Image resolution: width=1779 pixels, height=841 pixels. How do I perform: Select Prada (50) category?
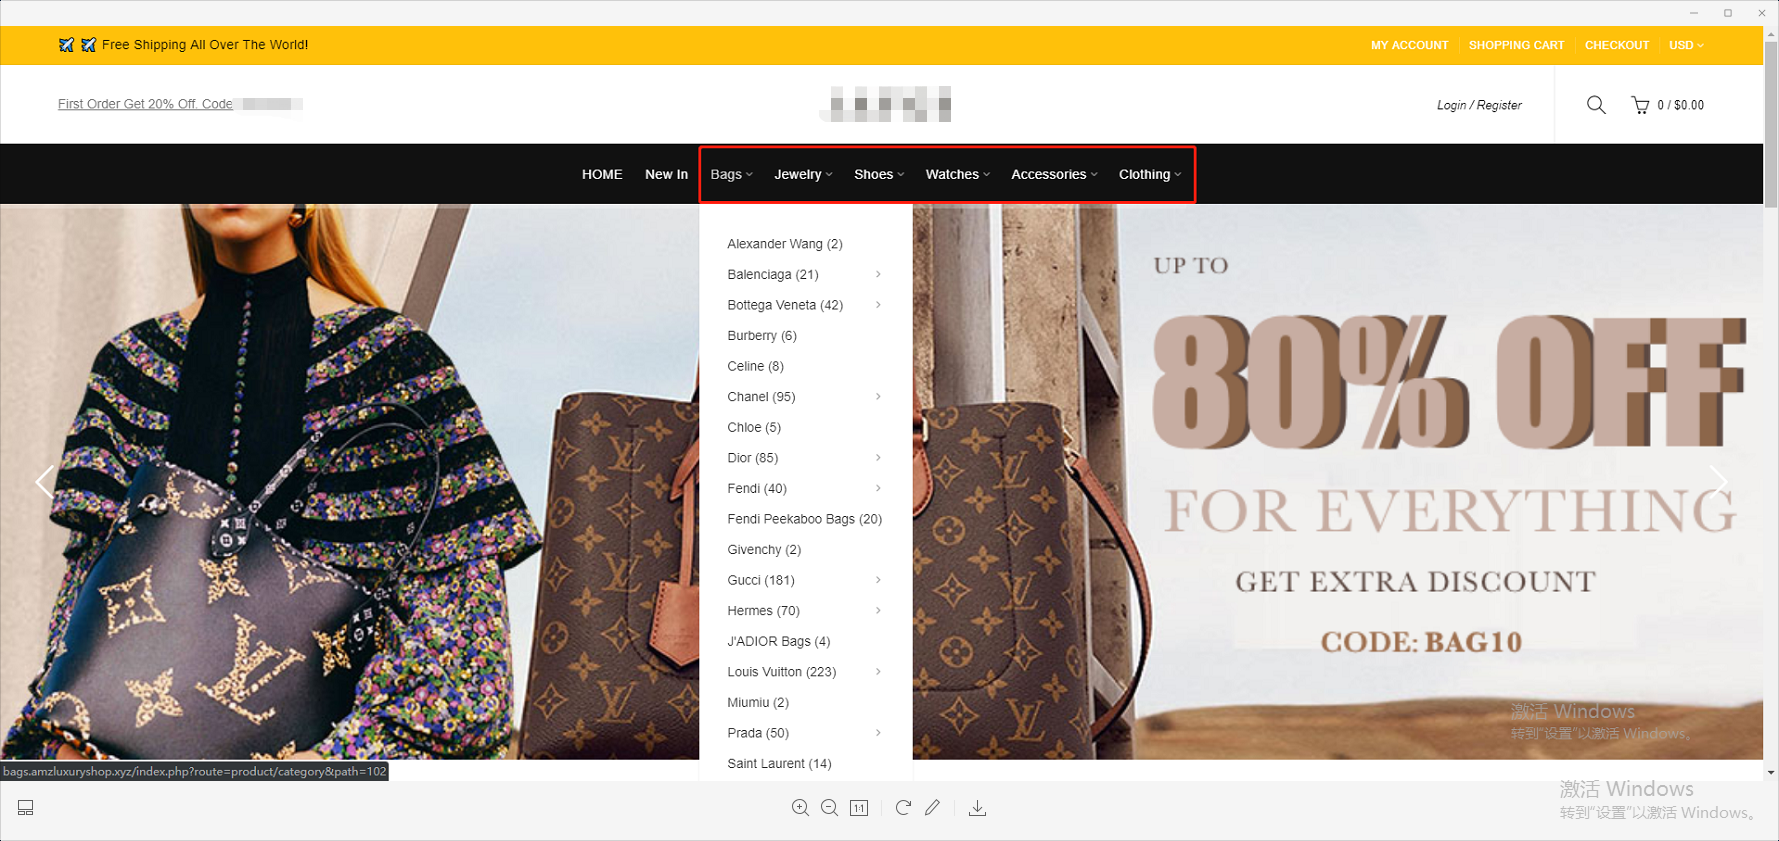tap(758, 733)
